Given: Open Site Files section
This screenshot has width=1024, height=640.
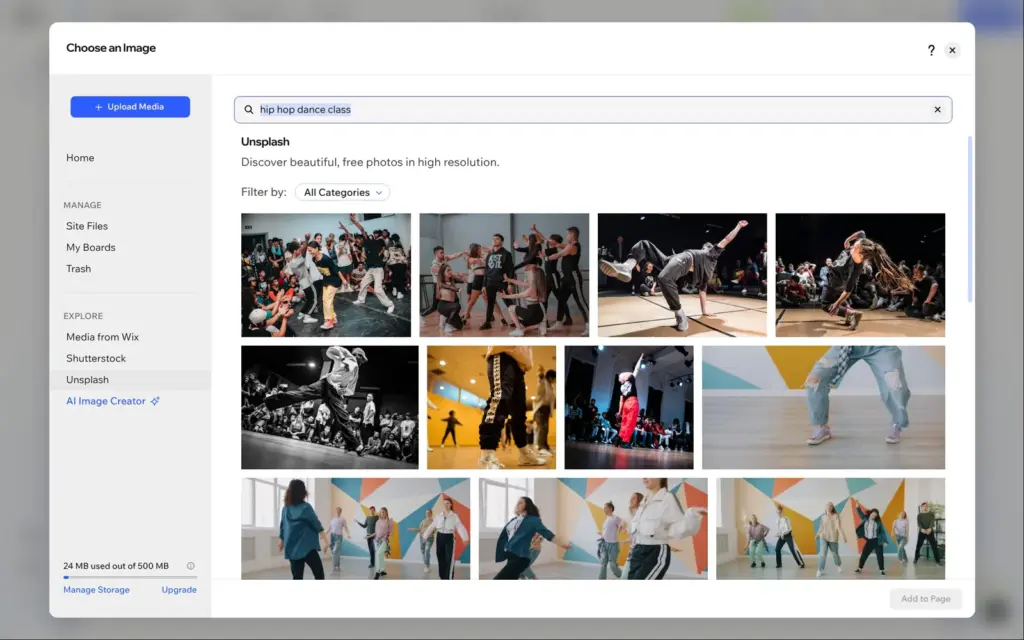Looking at the screenshot, I should pos(87,226).
